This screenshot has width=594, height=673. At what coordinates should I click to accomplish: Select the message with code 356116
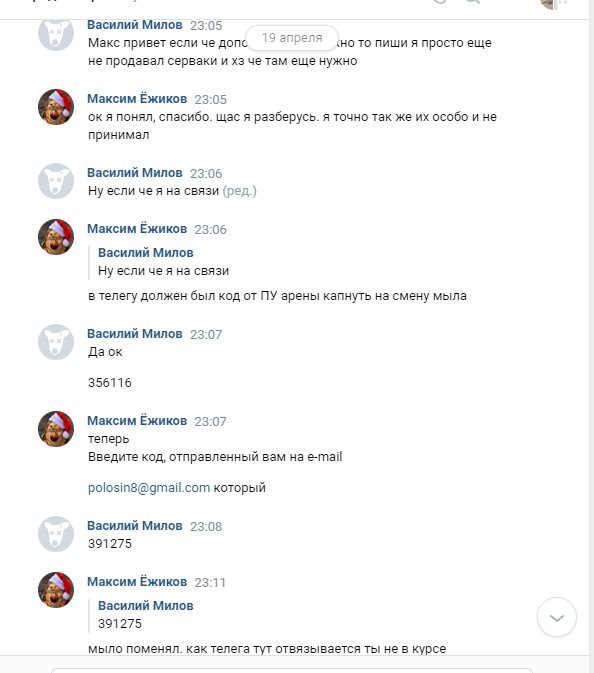click(x=110, y=382)
